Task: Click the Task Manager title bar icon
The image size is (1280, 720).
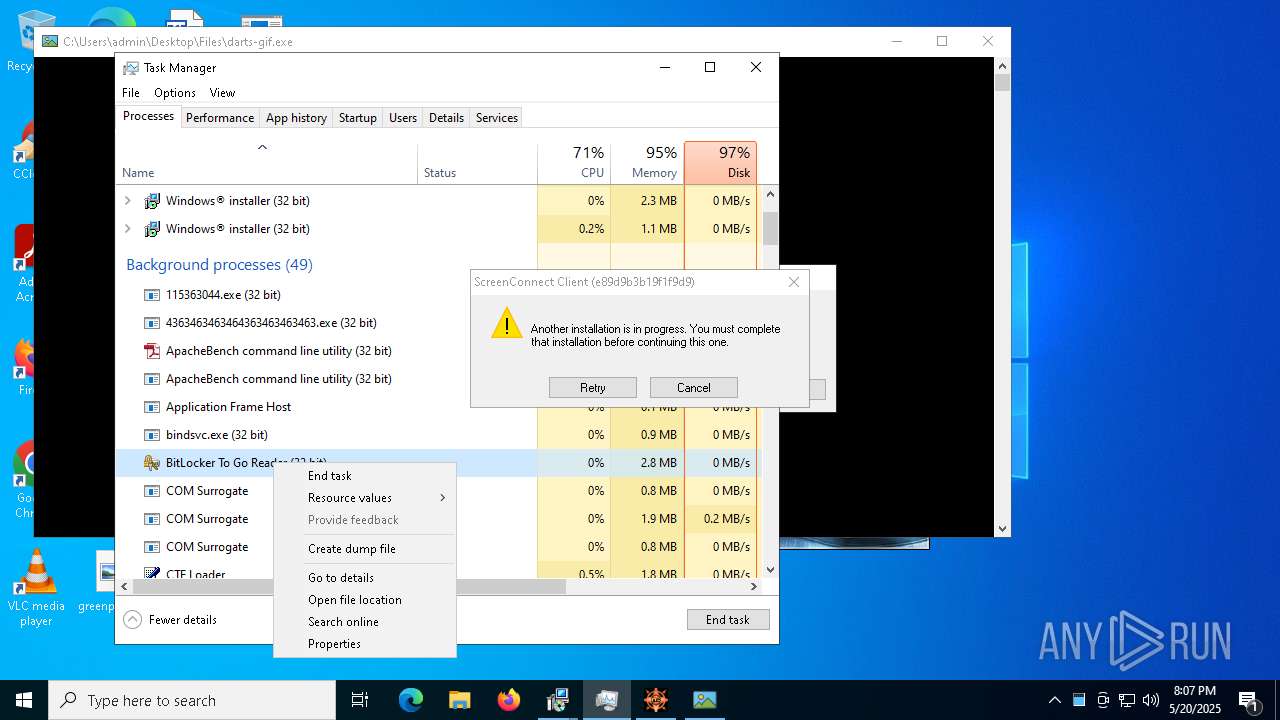Action: click(131, 68)
